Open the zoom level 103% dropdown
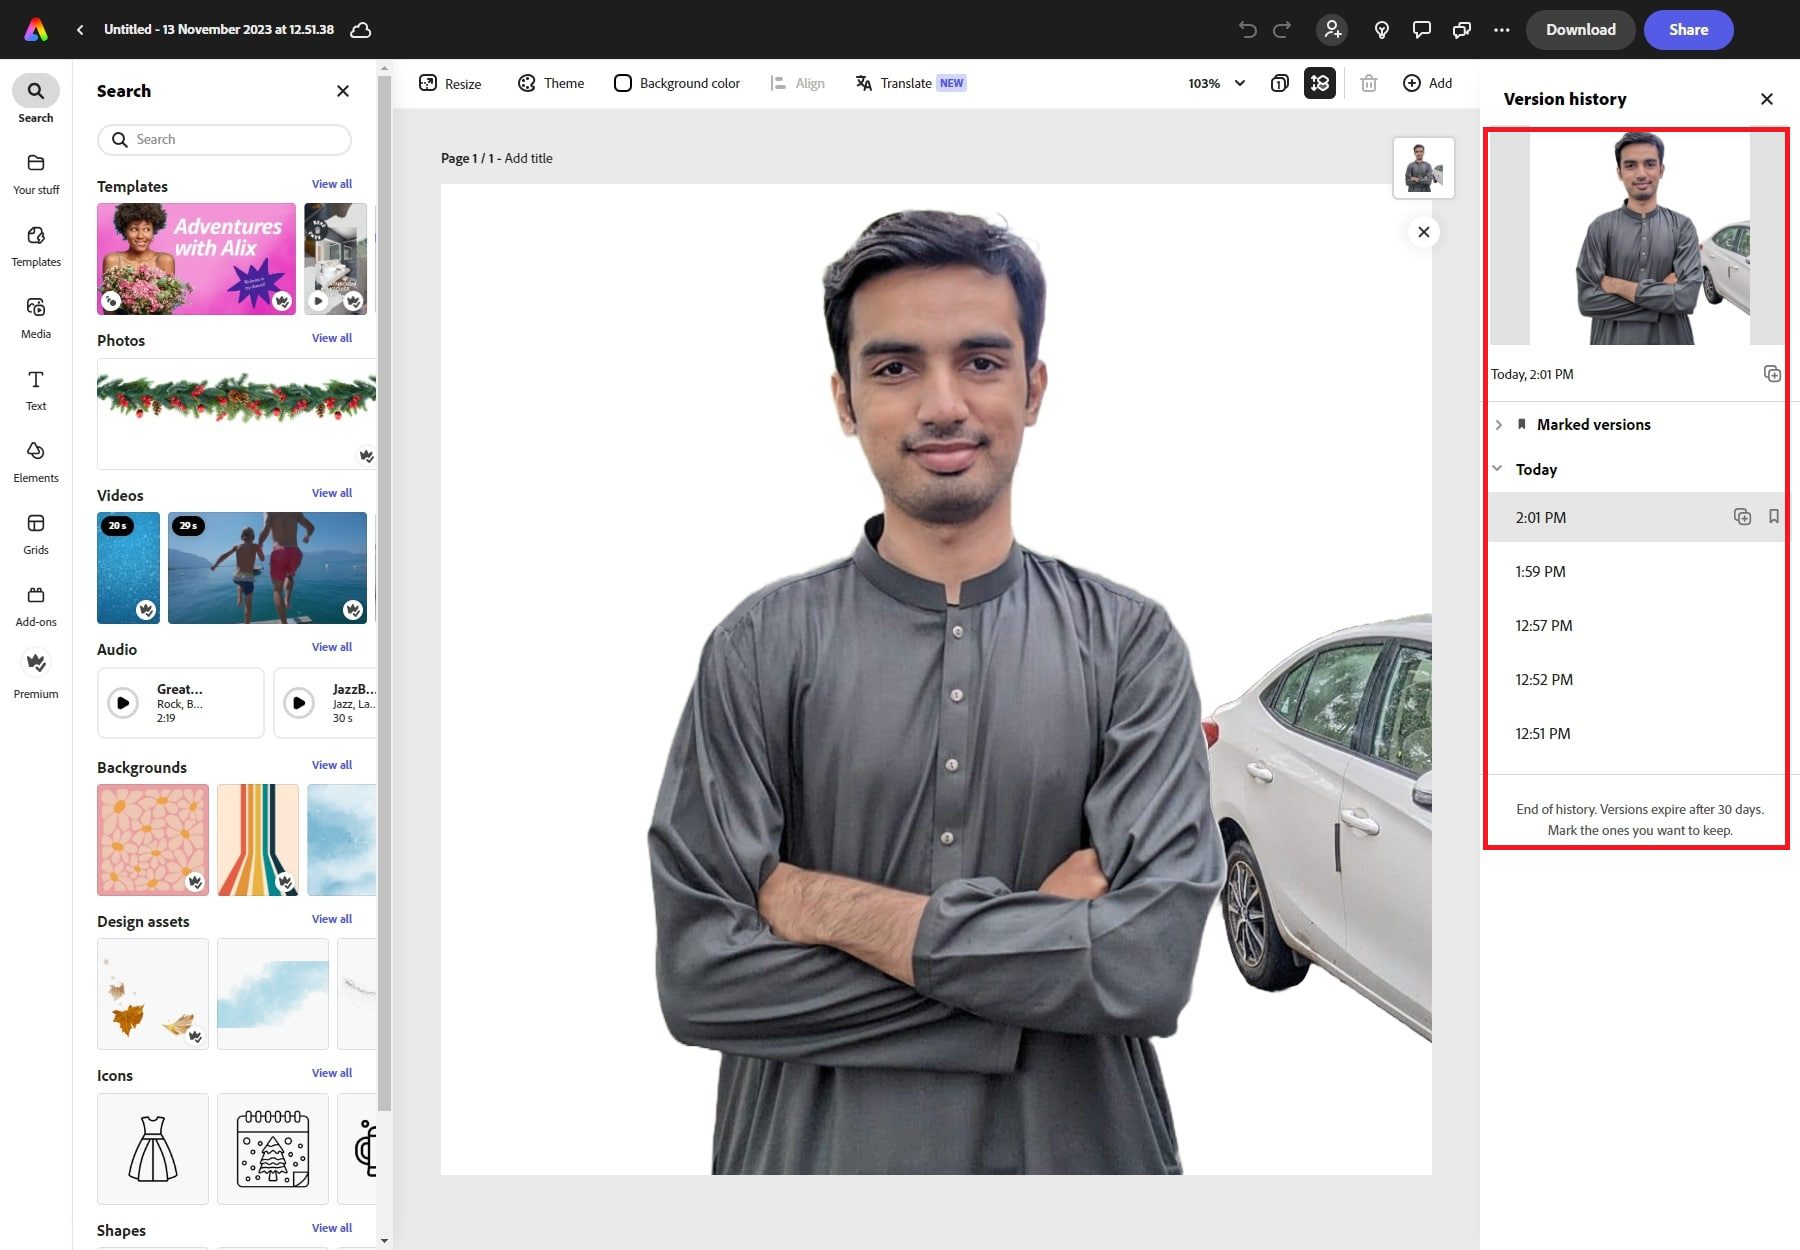The height and width of the screenshot is (1250, 1800). (1214, 83)
